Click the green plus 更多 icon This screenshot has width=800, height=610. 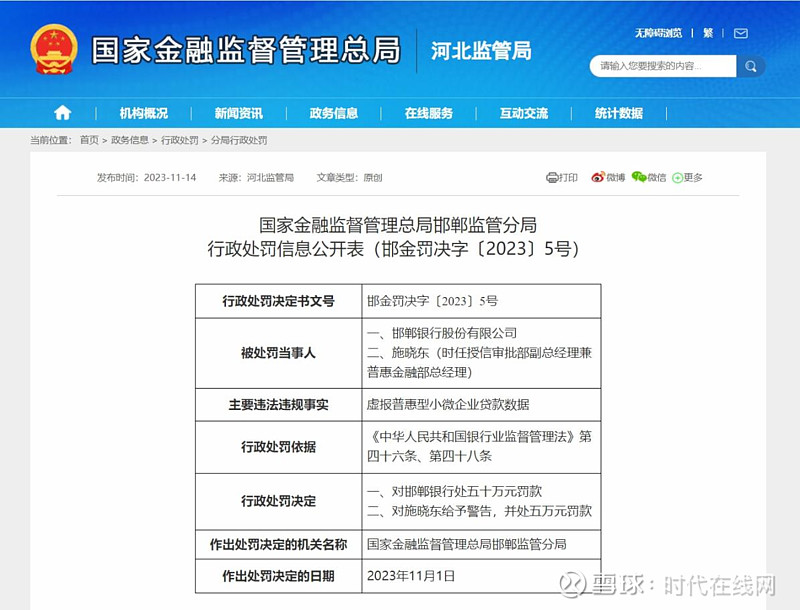coord(678,177)
